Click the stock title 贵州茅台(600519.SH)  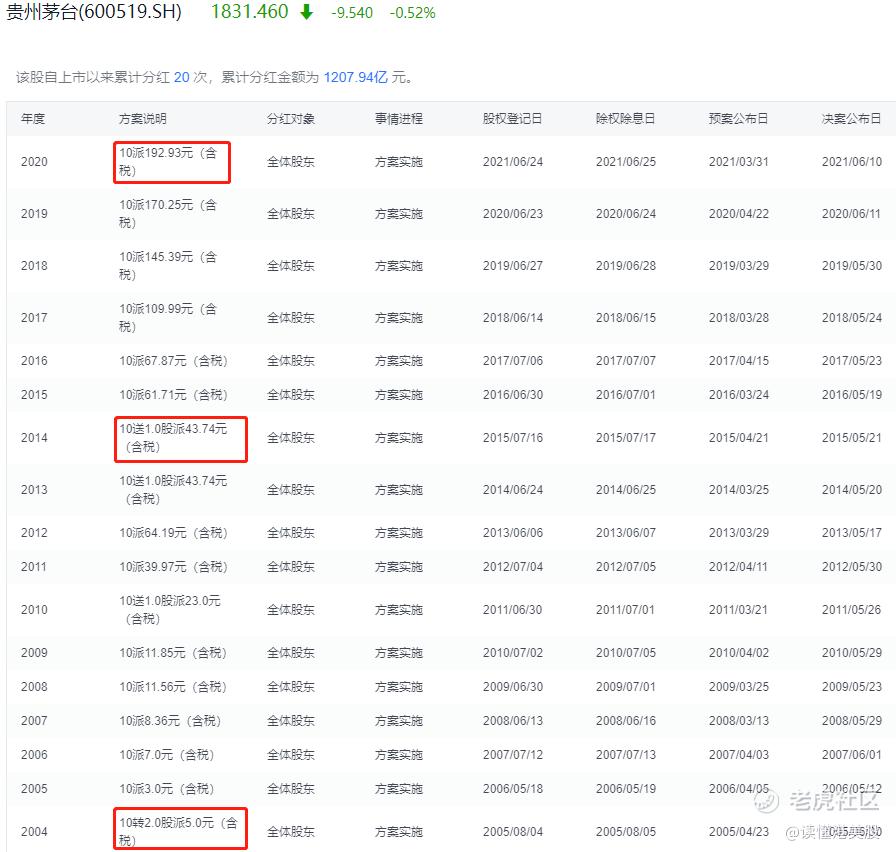(x=94, y=12)
